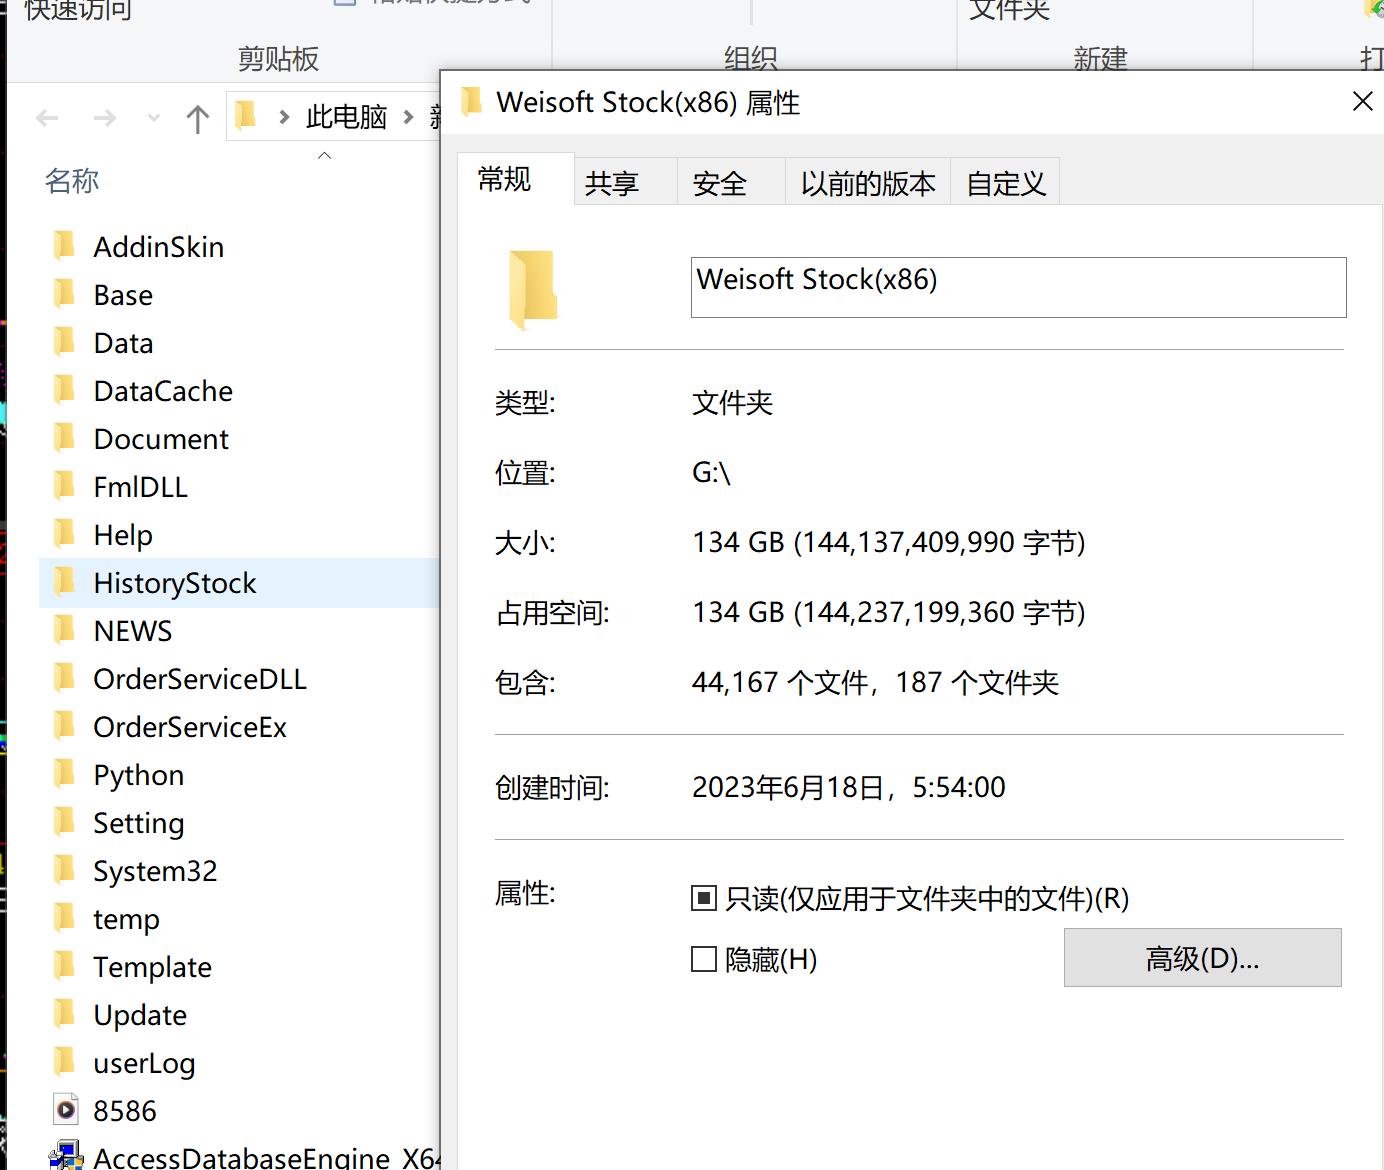Image resolution: width=1384 pixels, height=1170 pixels.
Task: Click the temp folder icon
Action: [x=64, y=917]
